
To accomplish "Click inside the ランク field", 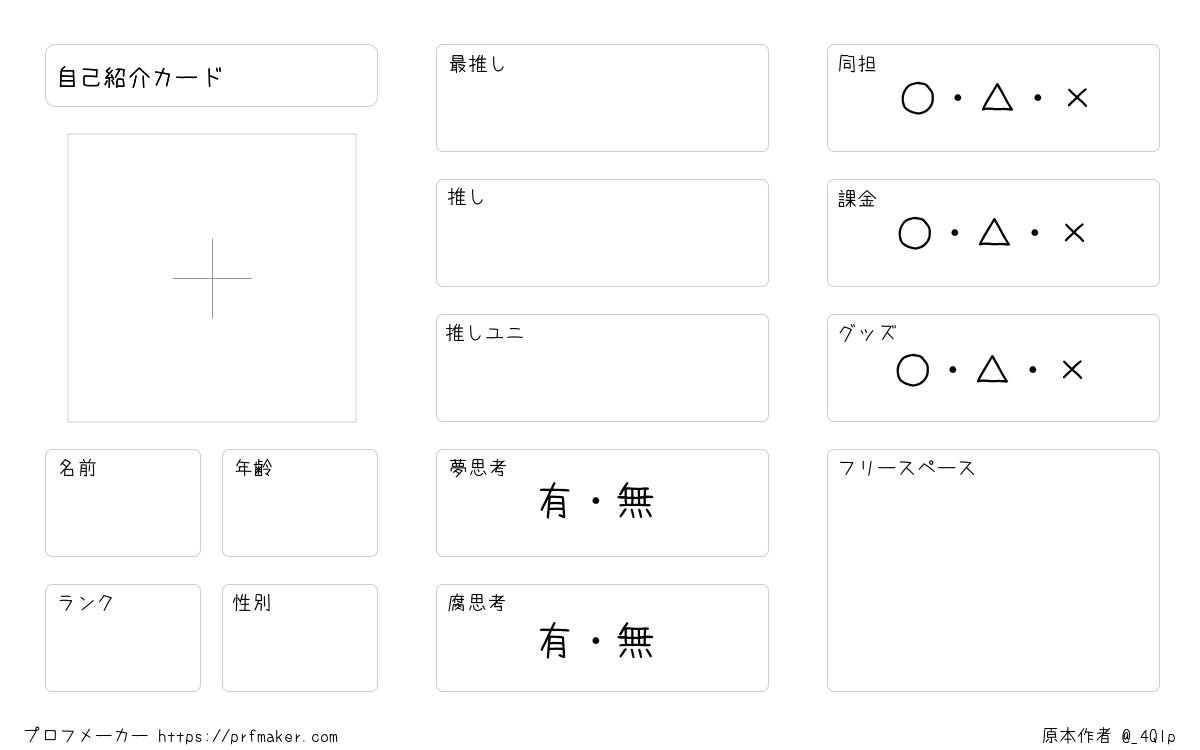I will pos(123,638).
